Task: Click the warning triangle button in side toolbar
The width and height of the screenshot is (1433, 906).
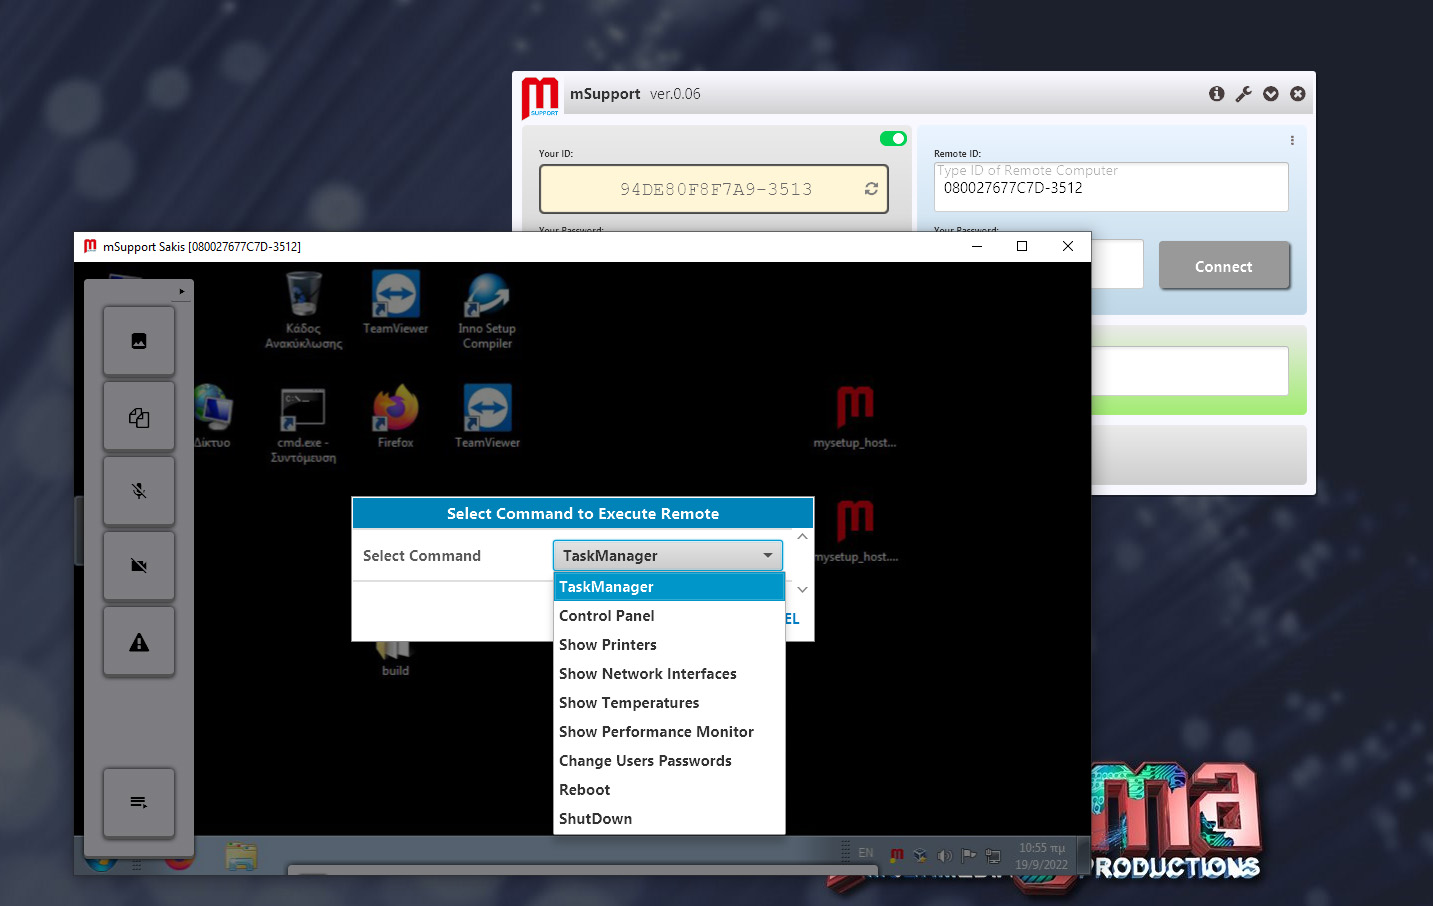Action: click(x=139, y=642)
